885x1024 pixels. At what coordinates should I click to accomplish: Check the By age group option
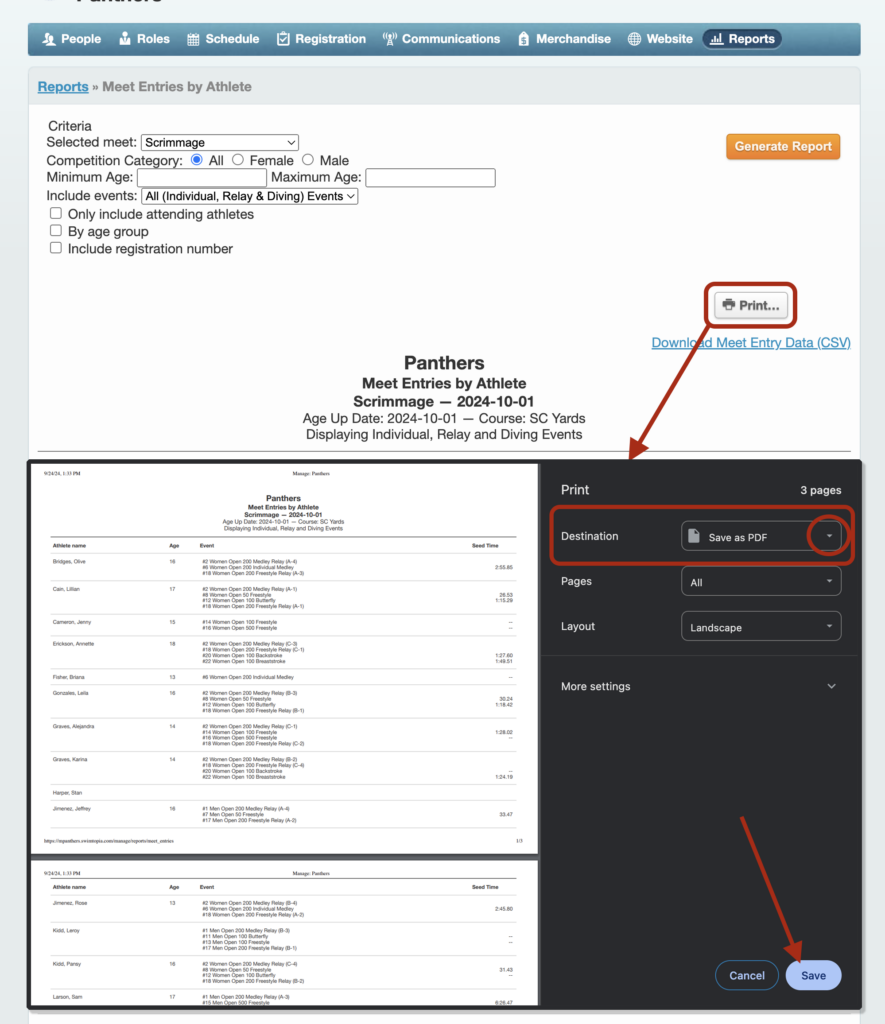[56, 231]
